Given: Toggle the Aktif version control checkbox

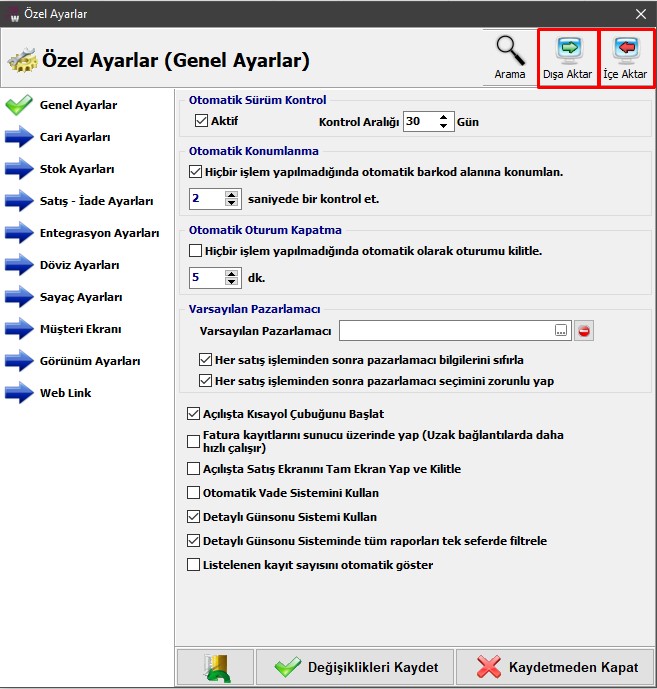Looking at the screenshot, I should [201, 121].
